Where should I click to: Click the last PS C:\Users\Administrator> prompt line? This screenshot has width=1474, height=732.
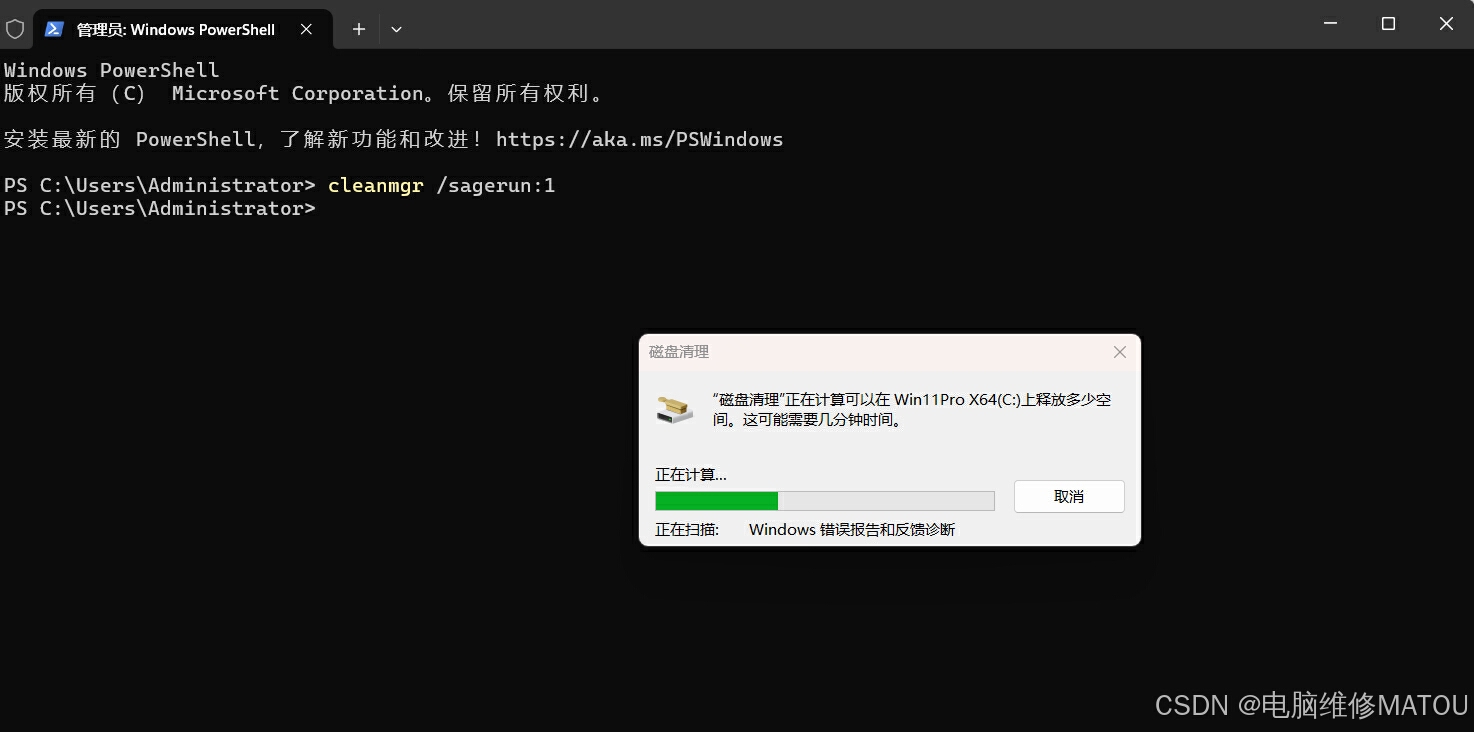[160, 209]
